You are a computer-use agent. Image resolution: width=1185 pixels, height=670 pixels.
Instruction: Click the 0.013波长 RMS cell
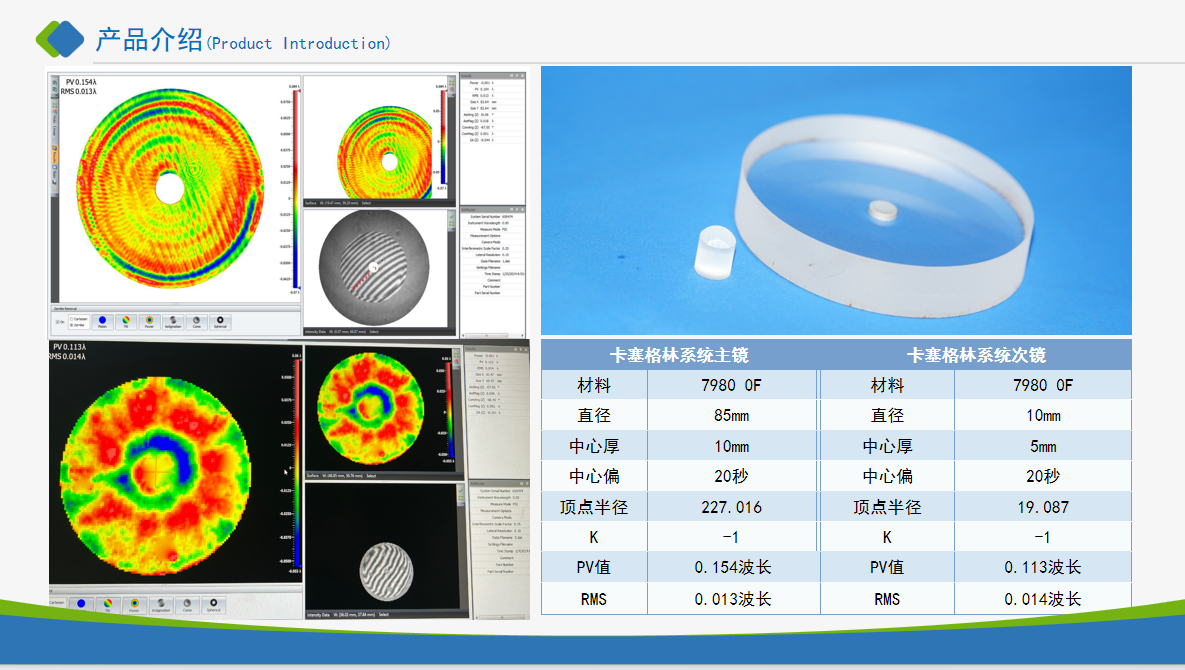(732, 599)
